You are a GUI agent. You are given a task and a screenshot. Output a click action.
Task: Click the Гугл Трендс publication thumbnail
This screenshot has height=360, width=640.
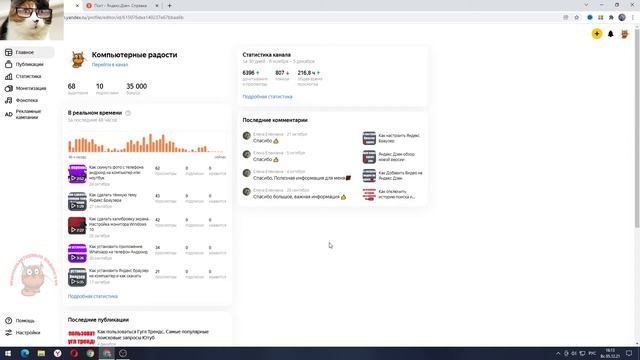[81, 337]
